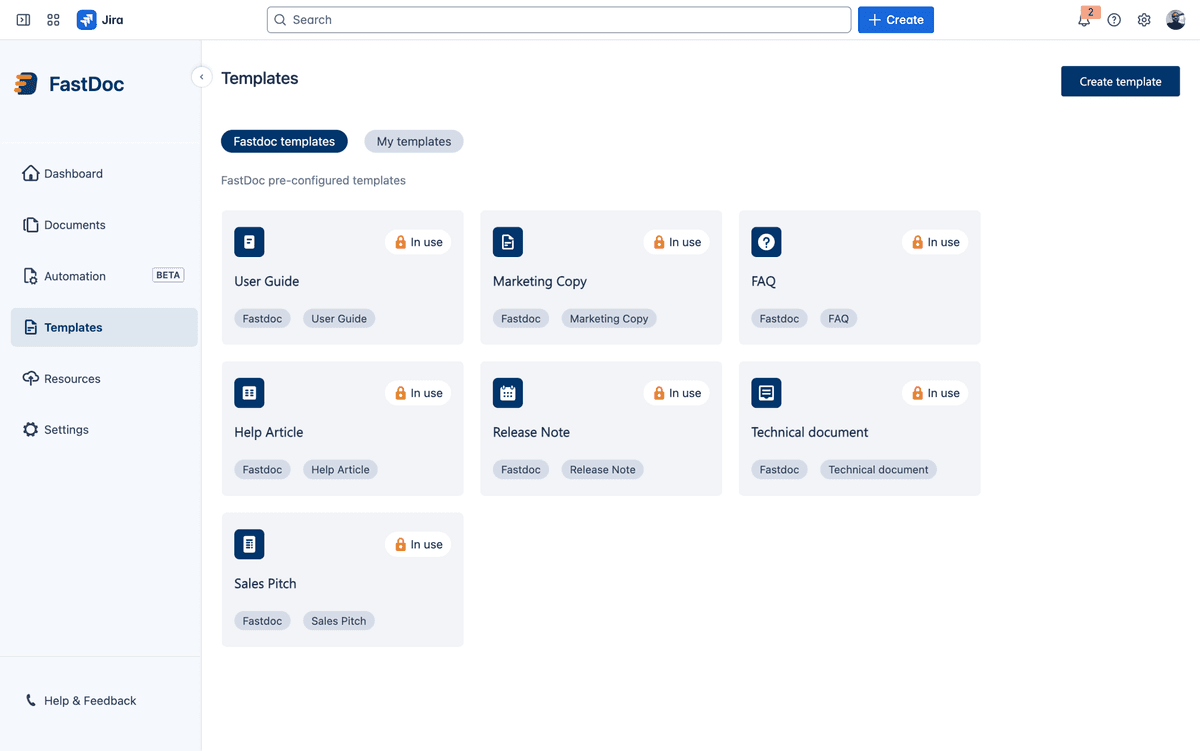
Task: Toggle In use on the Sales Pitch template
Action: coord(417,543)
